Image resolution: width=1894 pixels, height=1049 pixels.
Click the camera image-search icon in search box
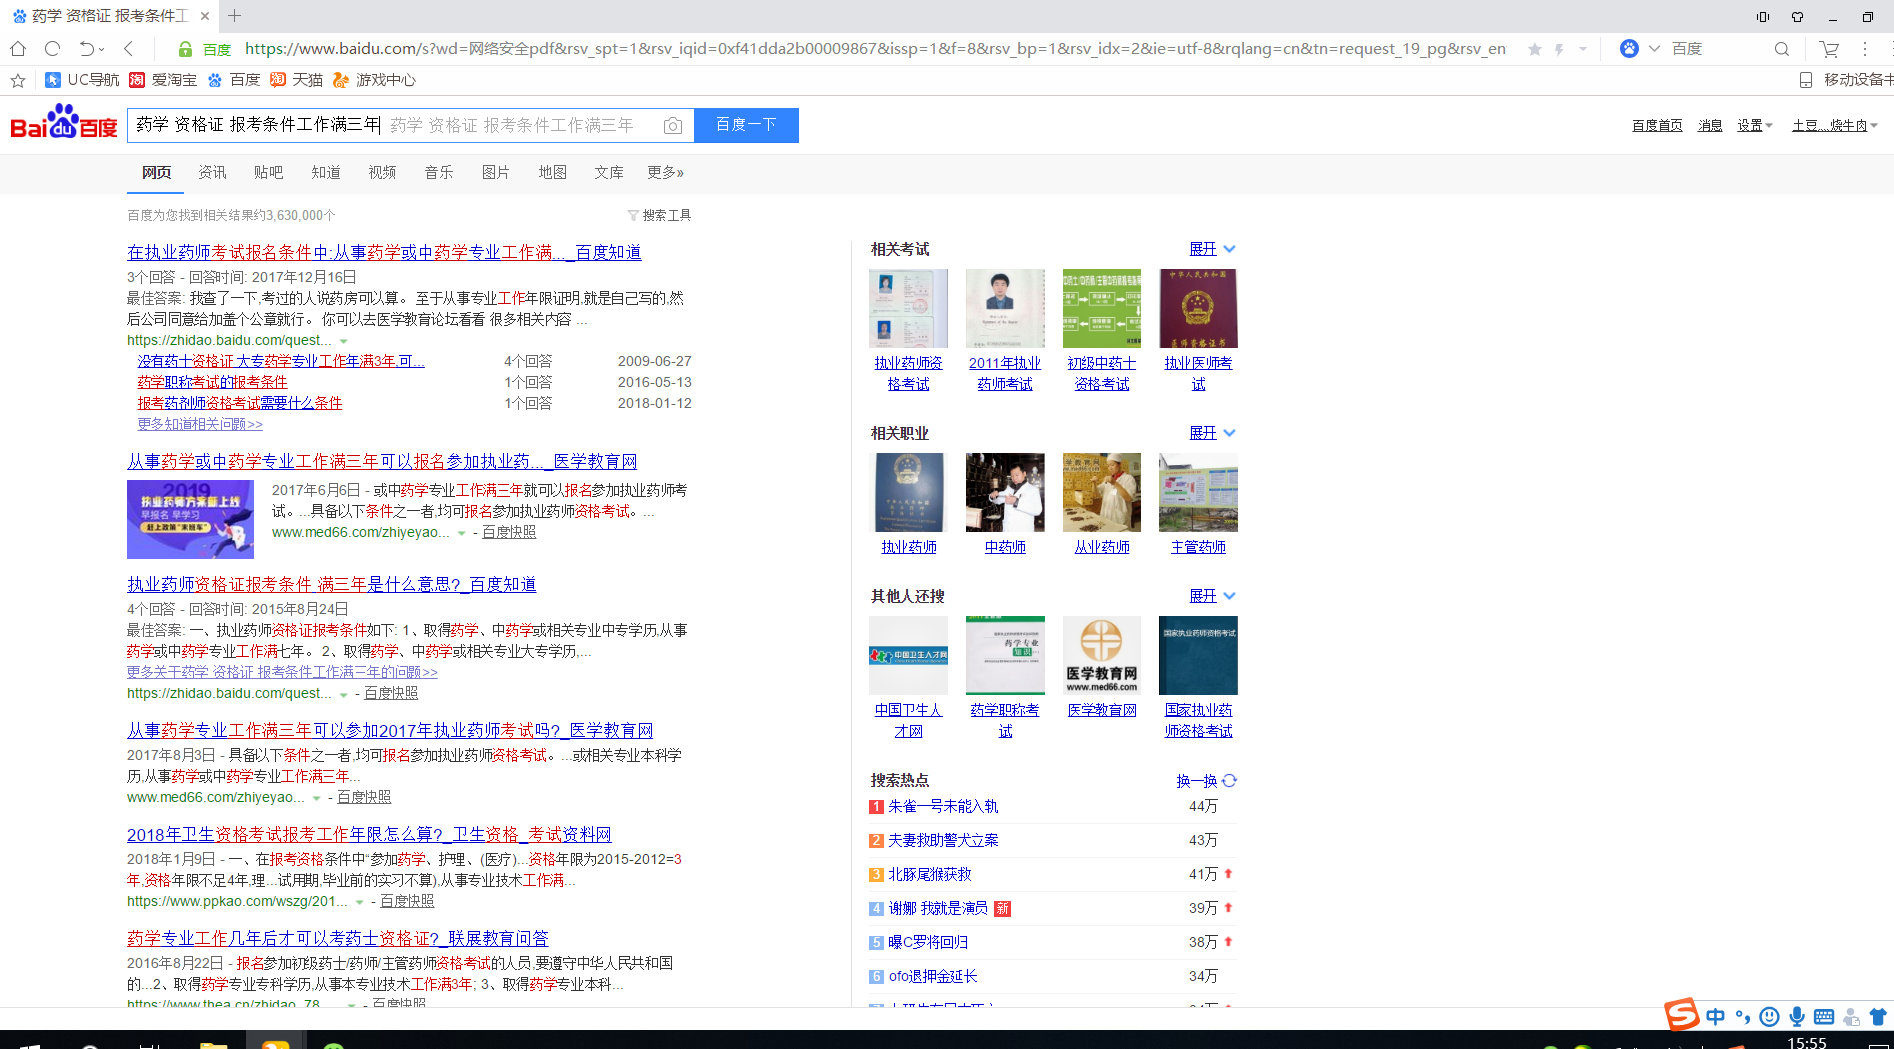(673, 126)
